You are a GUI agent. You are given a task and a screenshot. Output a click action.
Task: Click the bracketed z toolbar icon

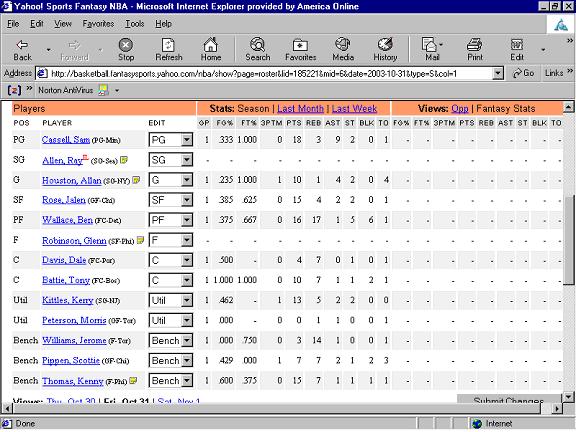coord(15,90)
